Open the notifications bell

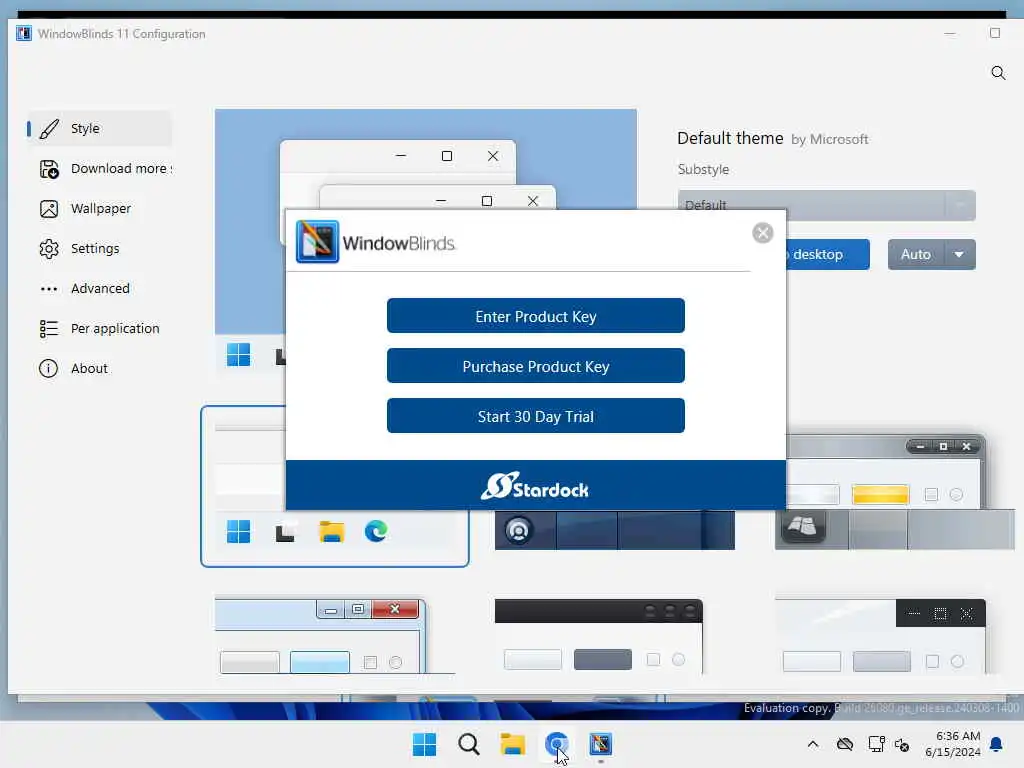997,744
